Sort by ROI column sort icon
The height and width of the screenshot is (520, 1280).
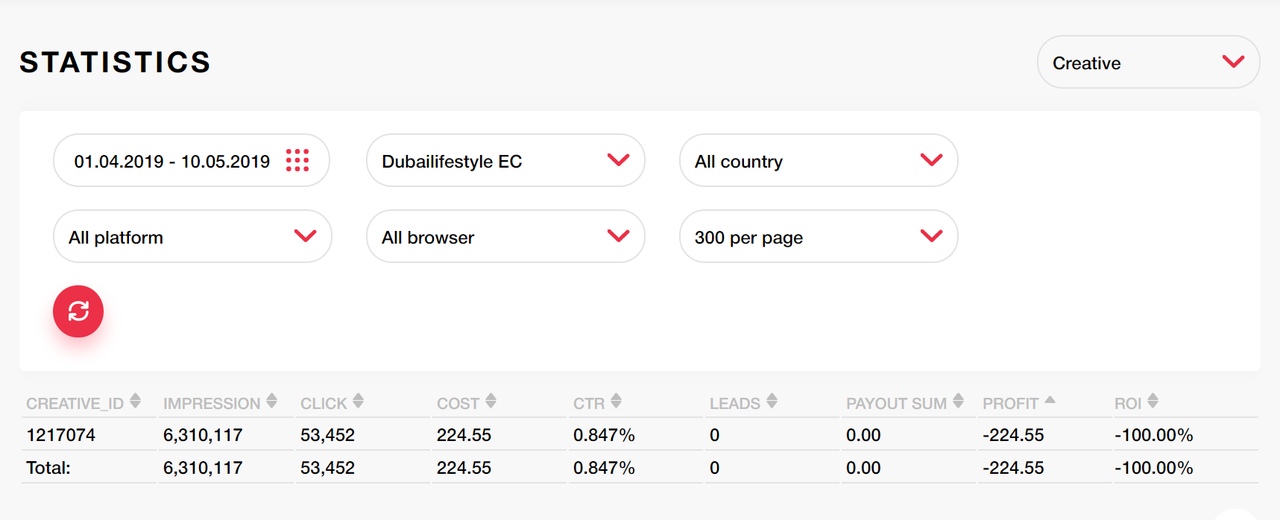1153,402
